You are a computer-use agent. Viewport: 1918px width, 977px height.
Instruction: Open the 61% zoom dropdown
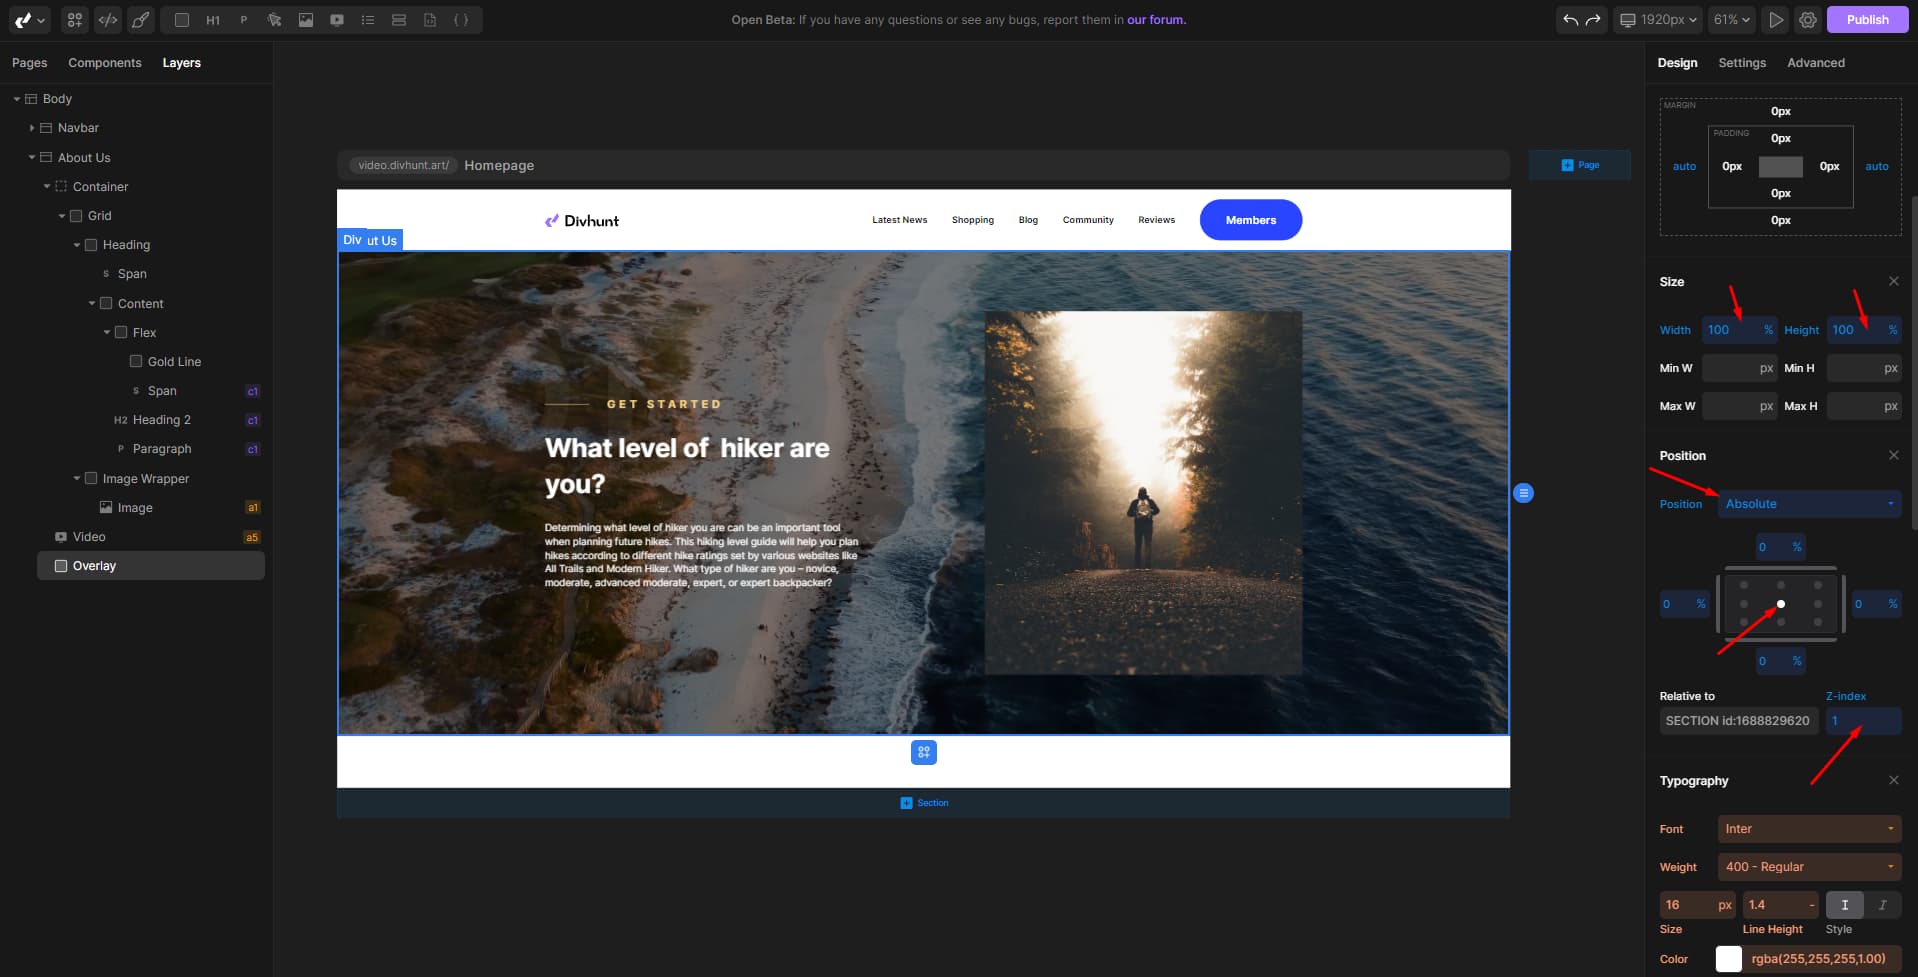(1732, 20)
